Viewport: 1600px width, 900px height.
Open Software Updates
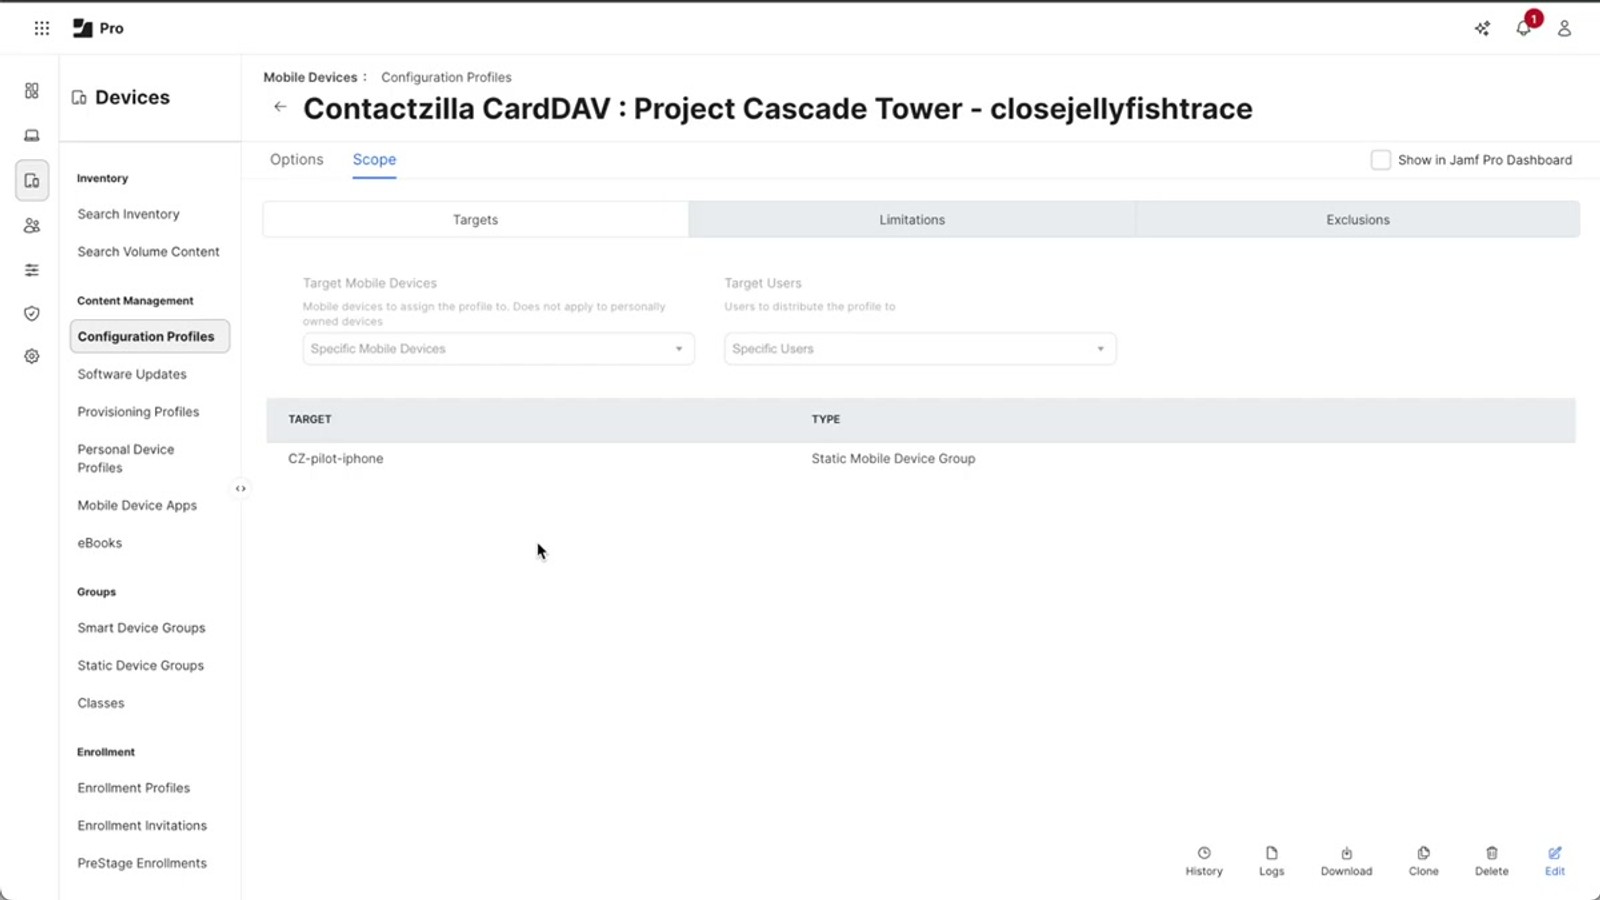tap(132, 374)
